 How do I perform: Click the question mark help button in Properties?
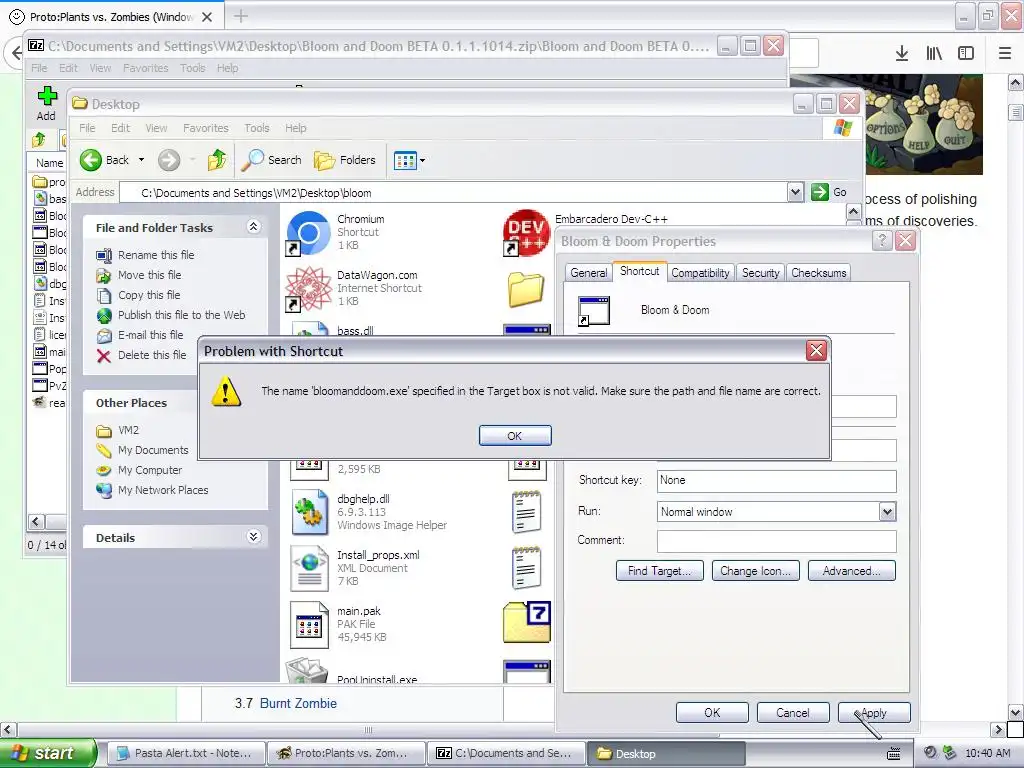point(882,241)
